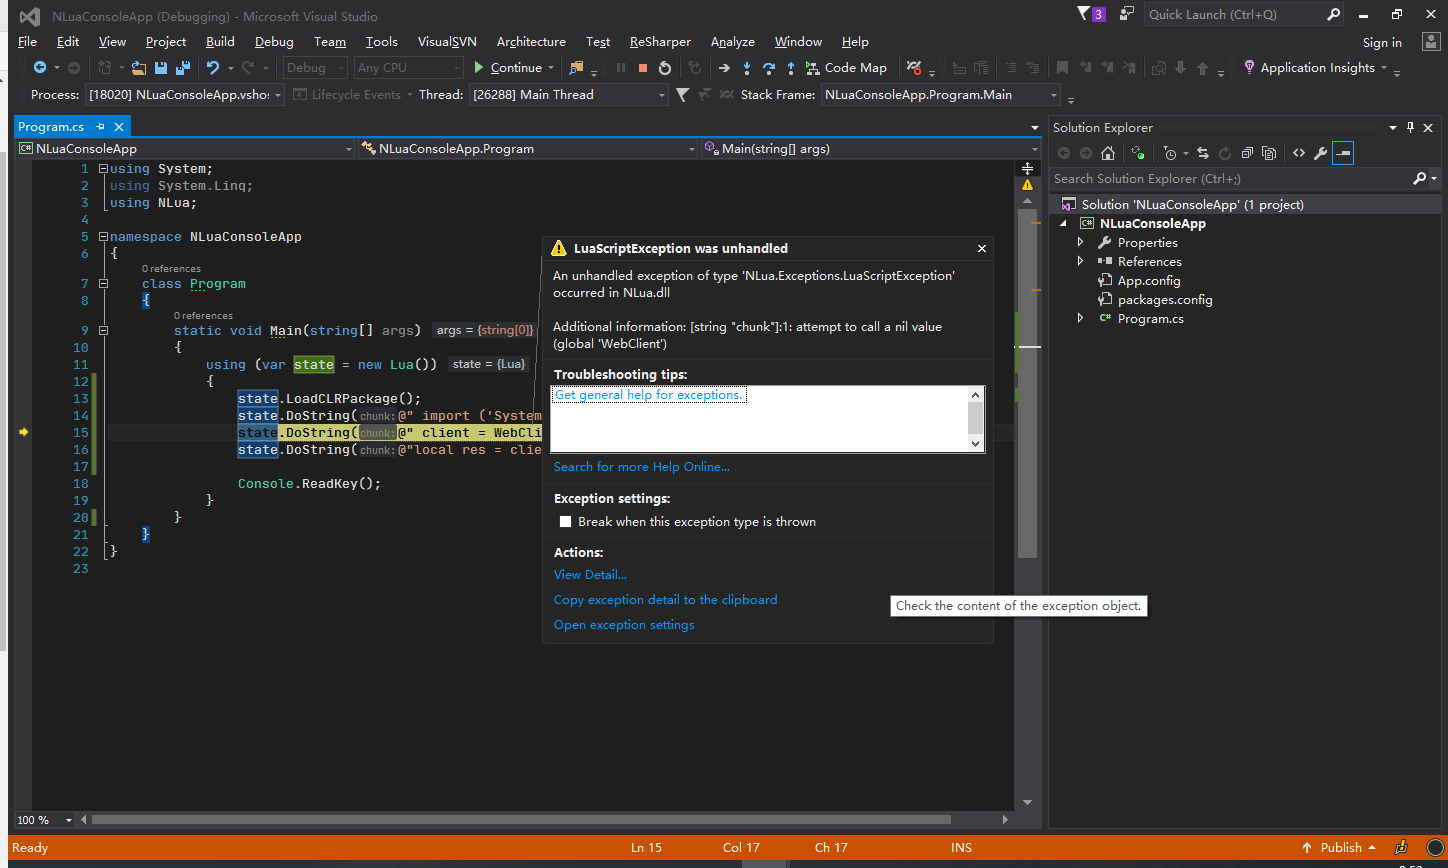Click Collapse All in Solution Explorer
The width and height of the screenshot is (1448, 868).
click(x=1247, y=153)
